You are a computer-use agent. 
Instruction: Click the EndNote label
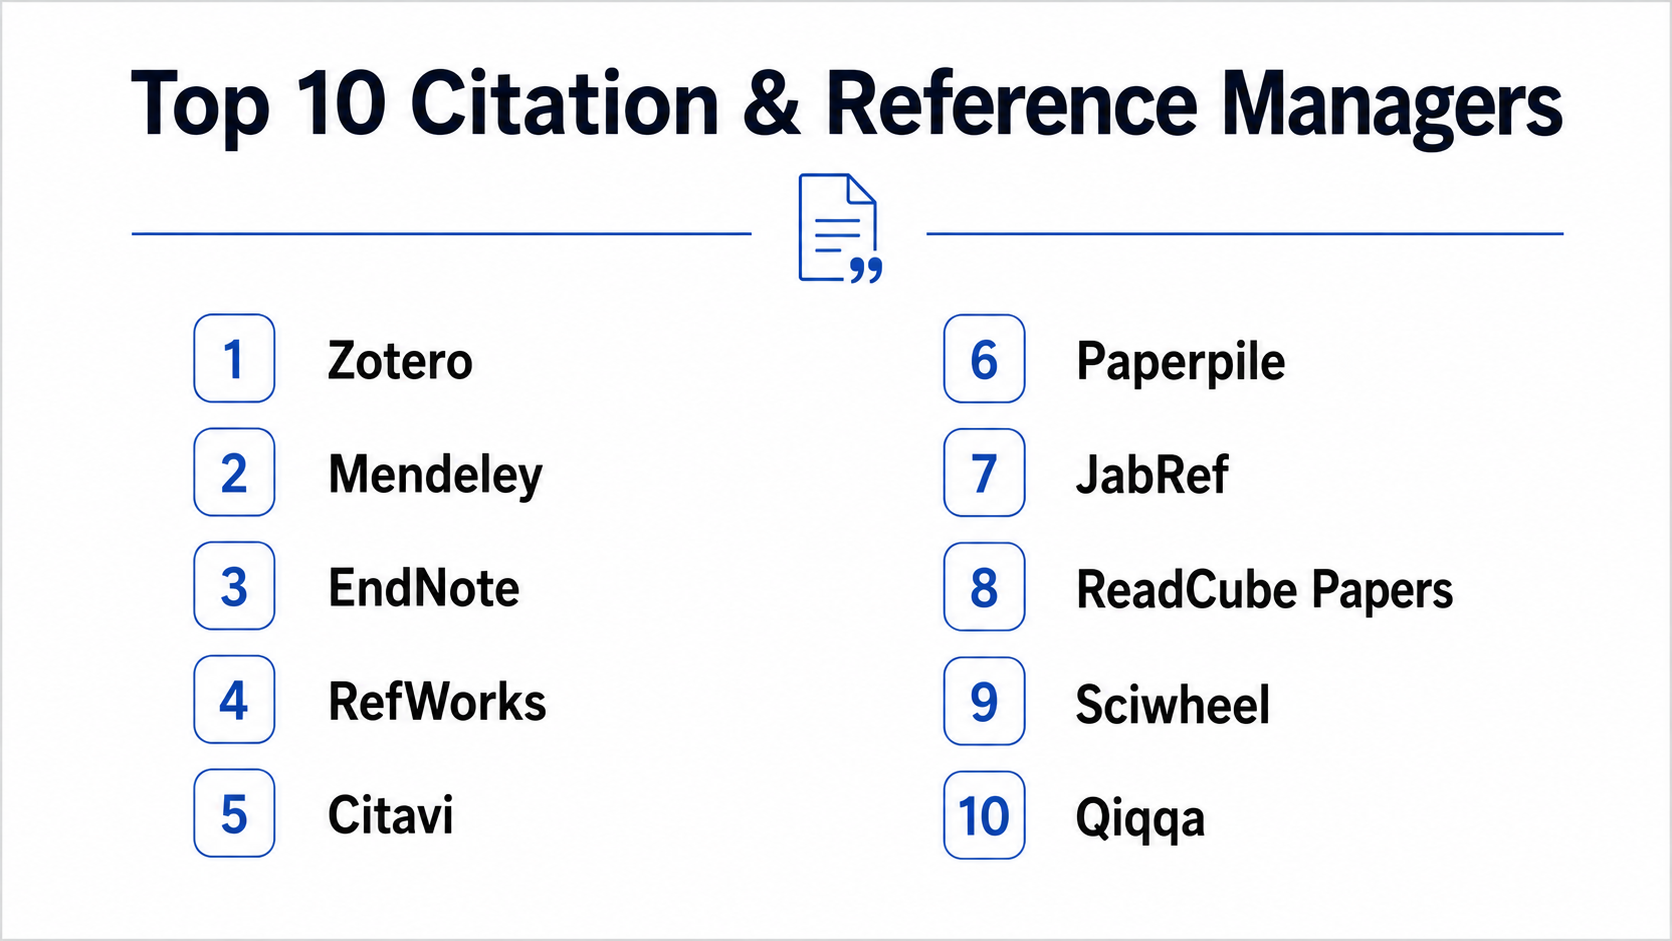[x=424, y=588]
